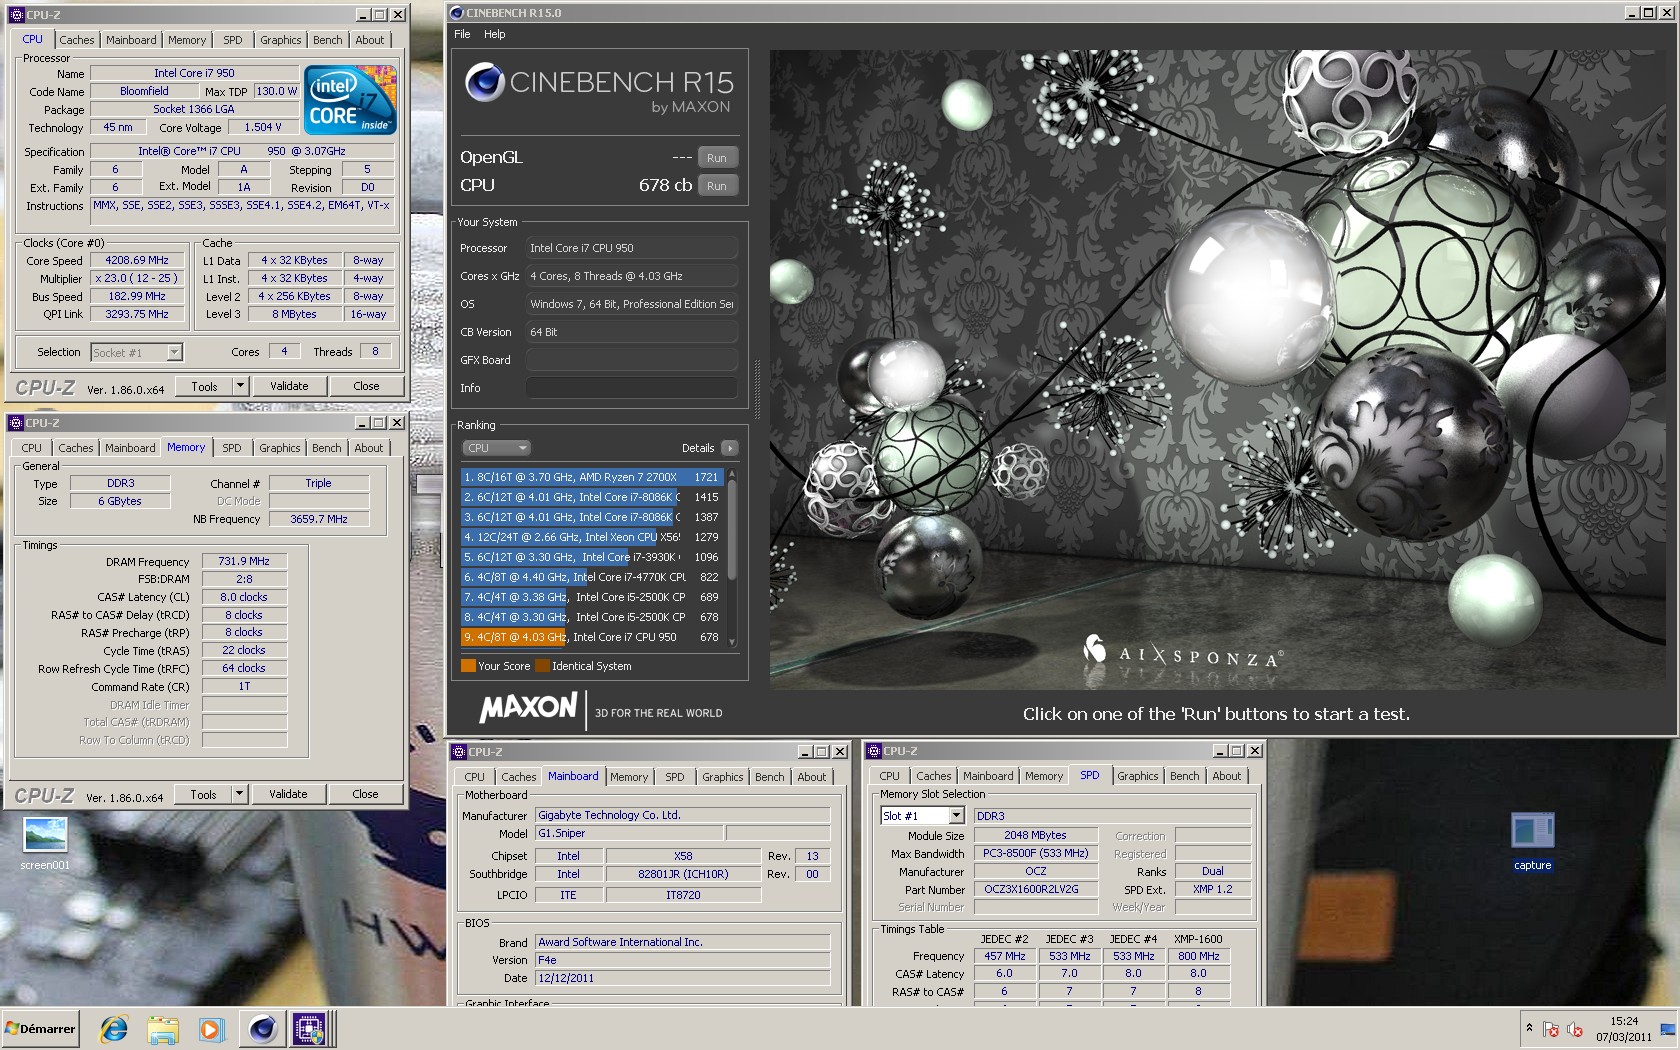The width and height of the screenshot is (1680, 1050).
Task: Run the OpenGL benchmark
Action: click(717, 158)
